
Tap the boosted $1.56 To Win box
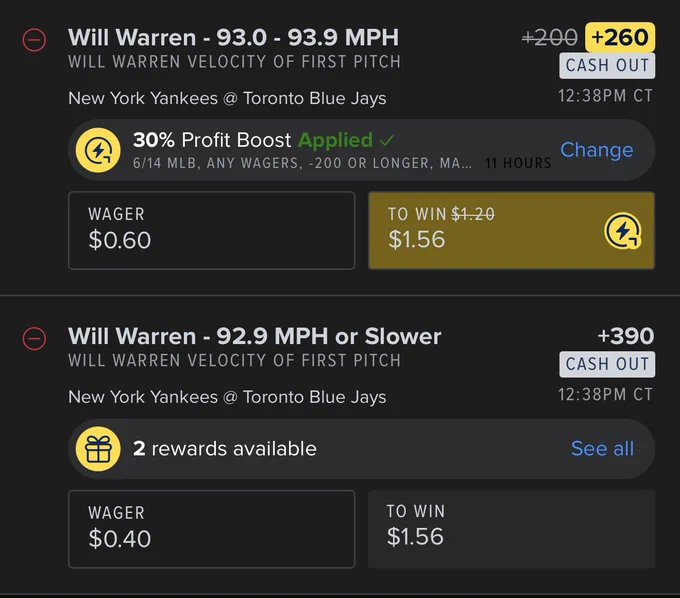511,230
